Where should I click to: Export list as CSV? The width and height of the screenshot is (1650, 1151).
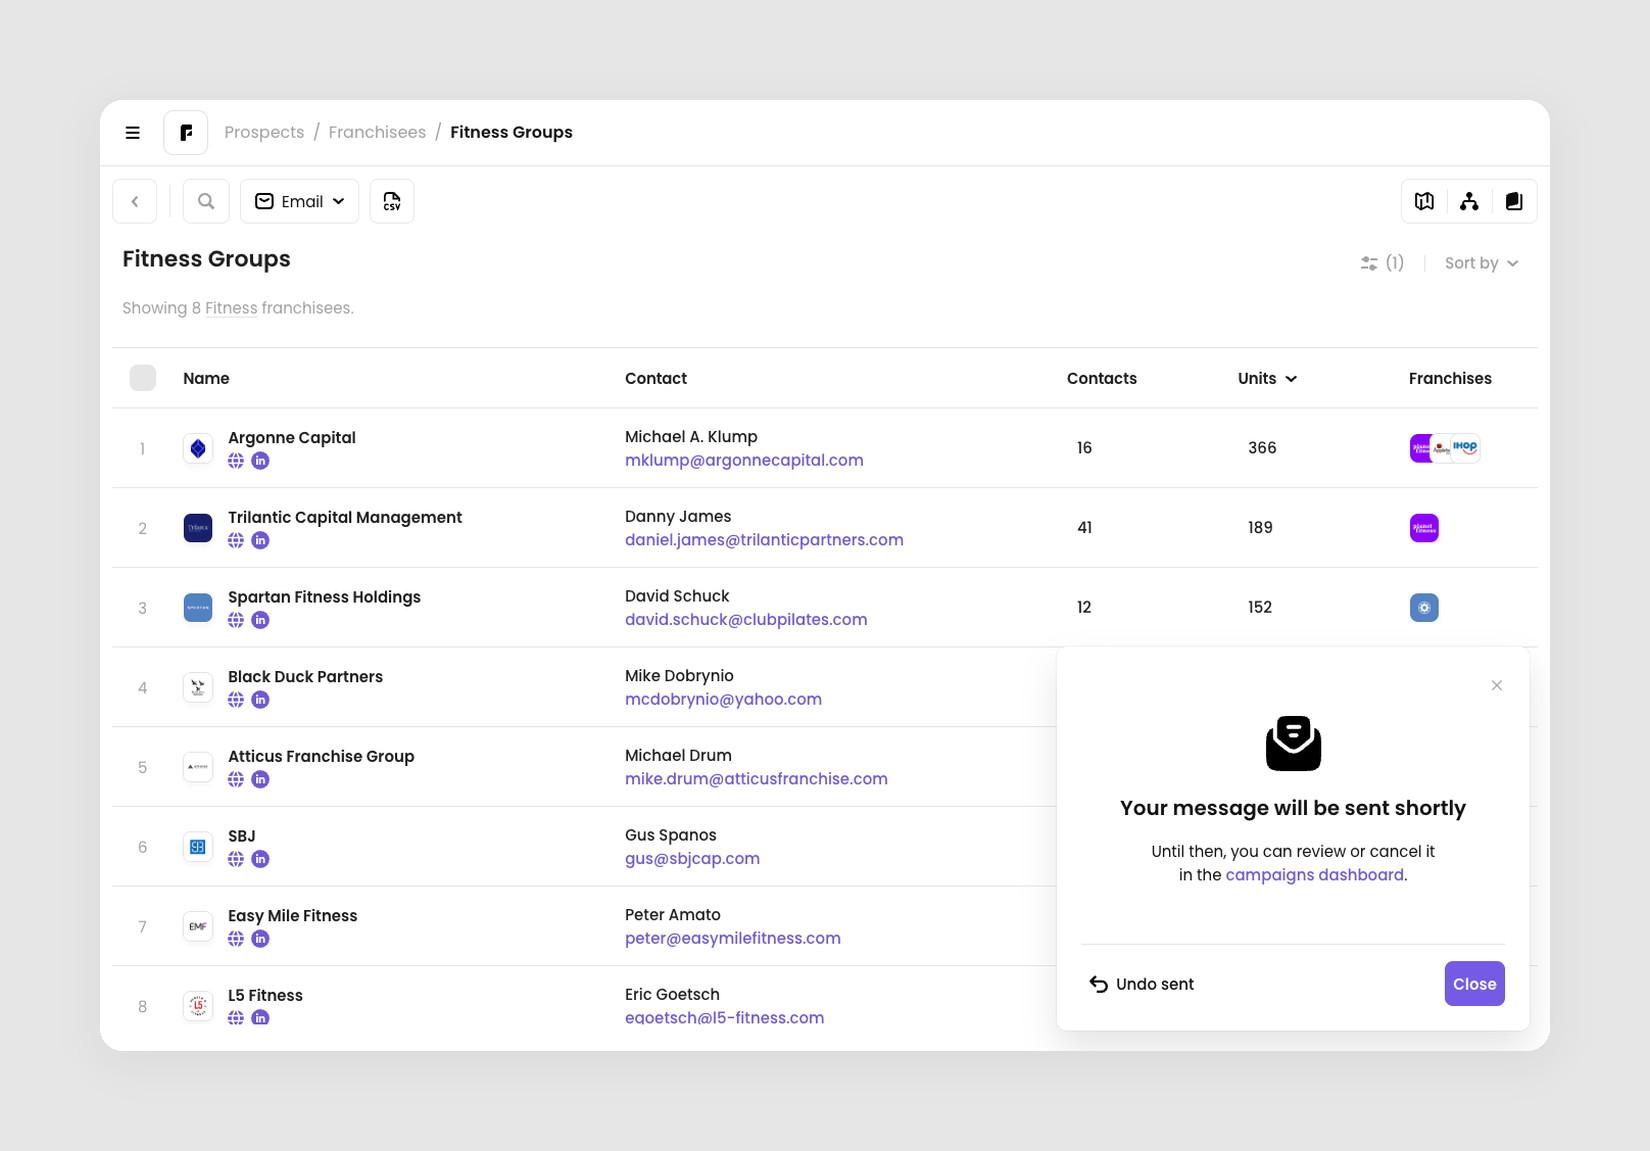tap(392, 202)
